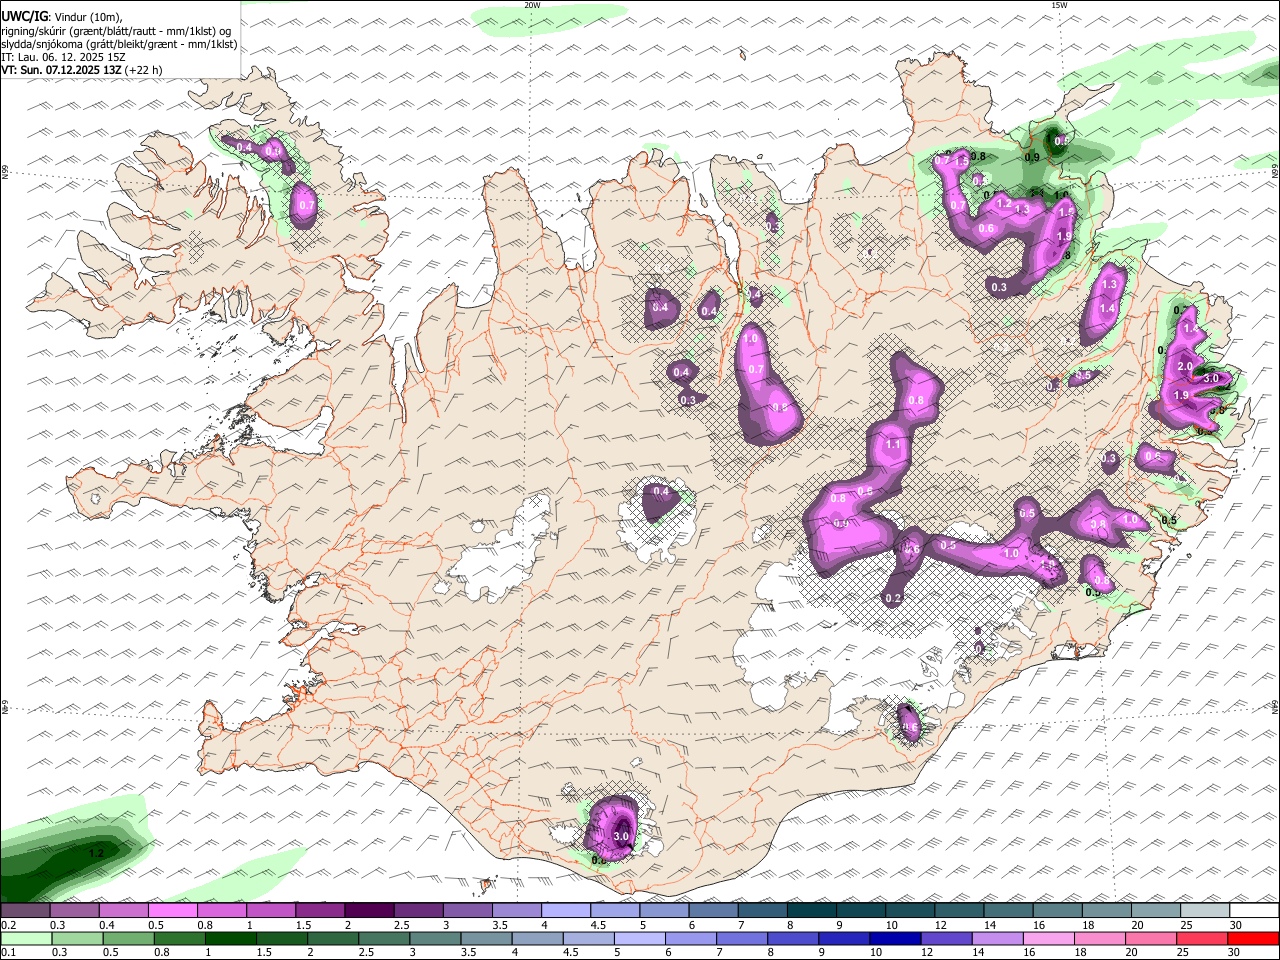The image size is (1280, 960).
Task: Pick bright red bottom-row swatch after the 30 label
Action: 1254,939
